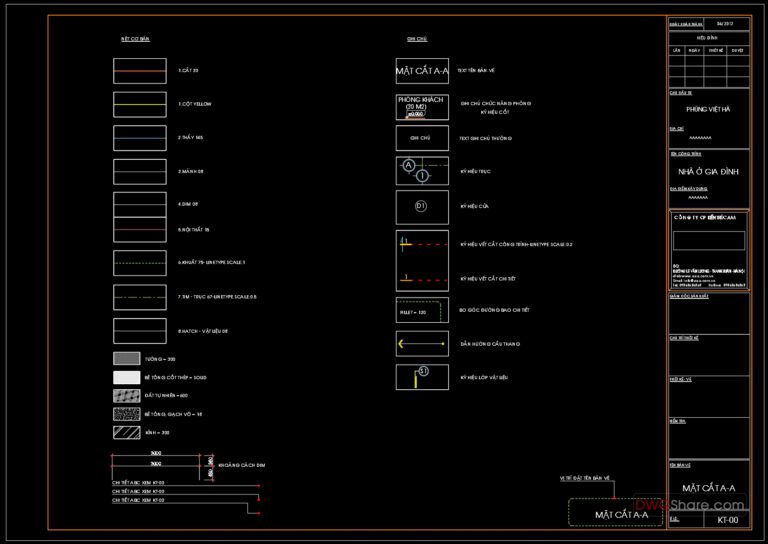Select the dashed '6.KHUẤT' hidden line sample
The image size is (768, 544).
tap(140, 263)
